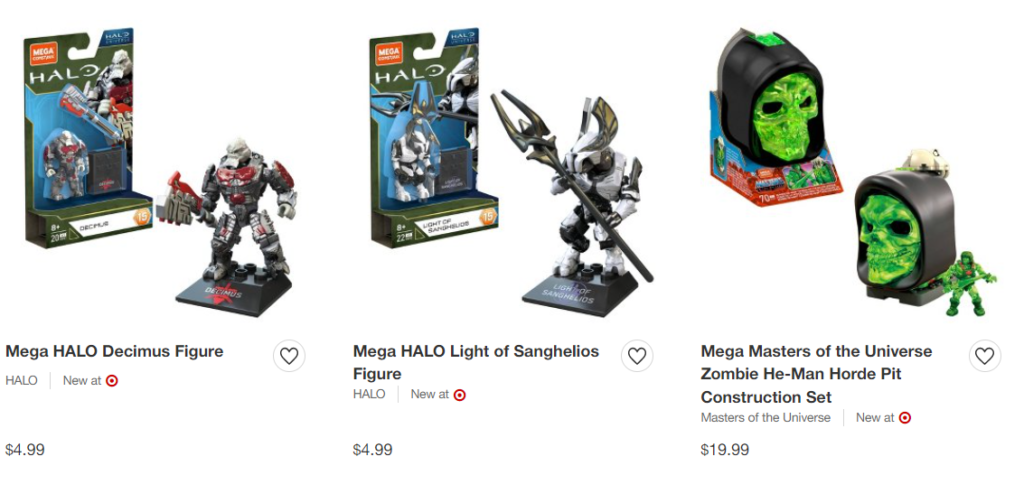Open Mega HALO Decimus Figure title link
Image resolution: width=1024 pixels, height=503 pixels.
(x=114, y=351)
